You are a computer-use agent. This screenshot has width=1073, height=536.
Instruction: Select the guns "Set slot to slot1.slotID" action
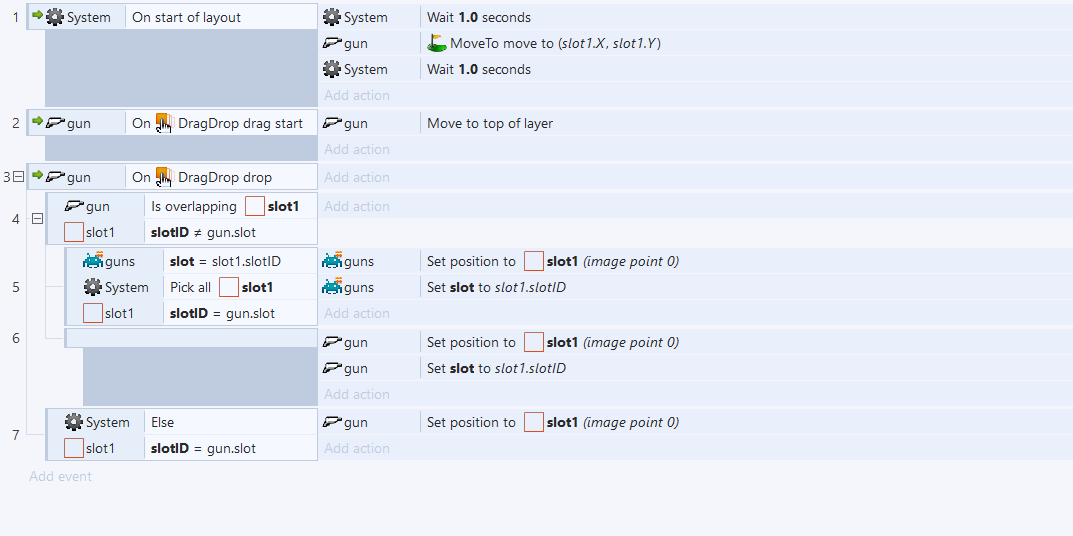pos(496,287)
